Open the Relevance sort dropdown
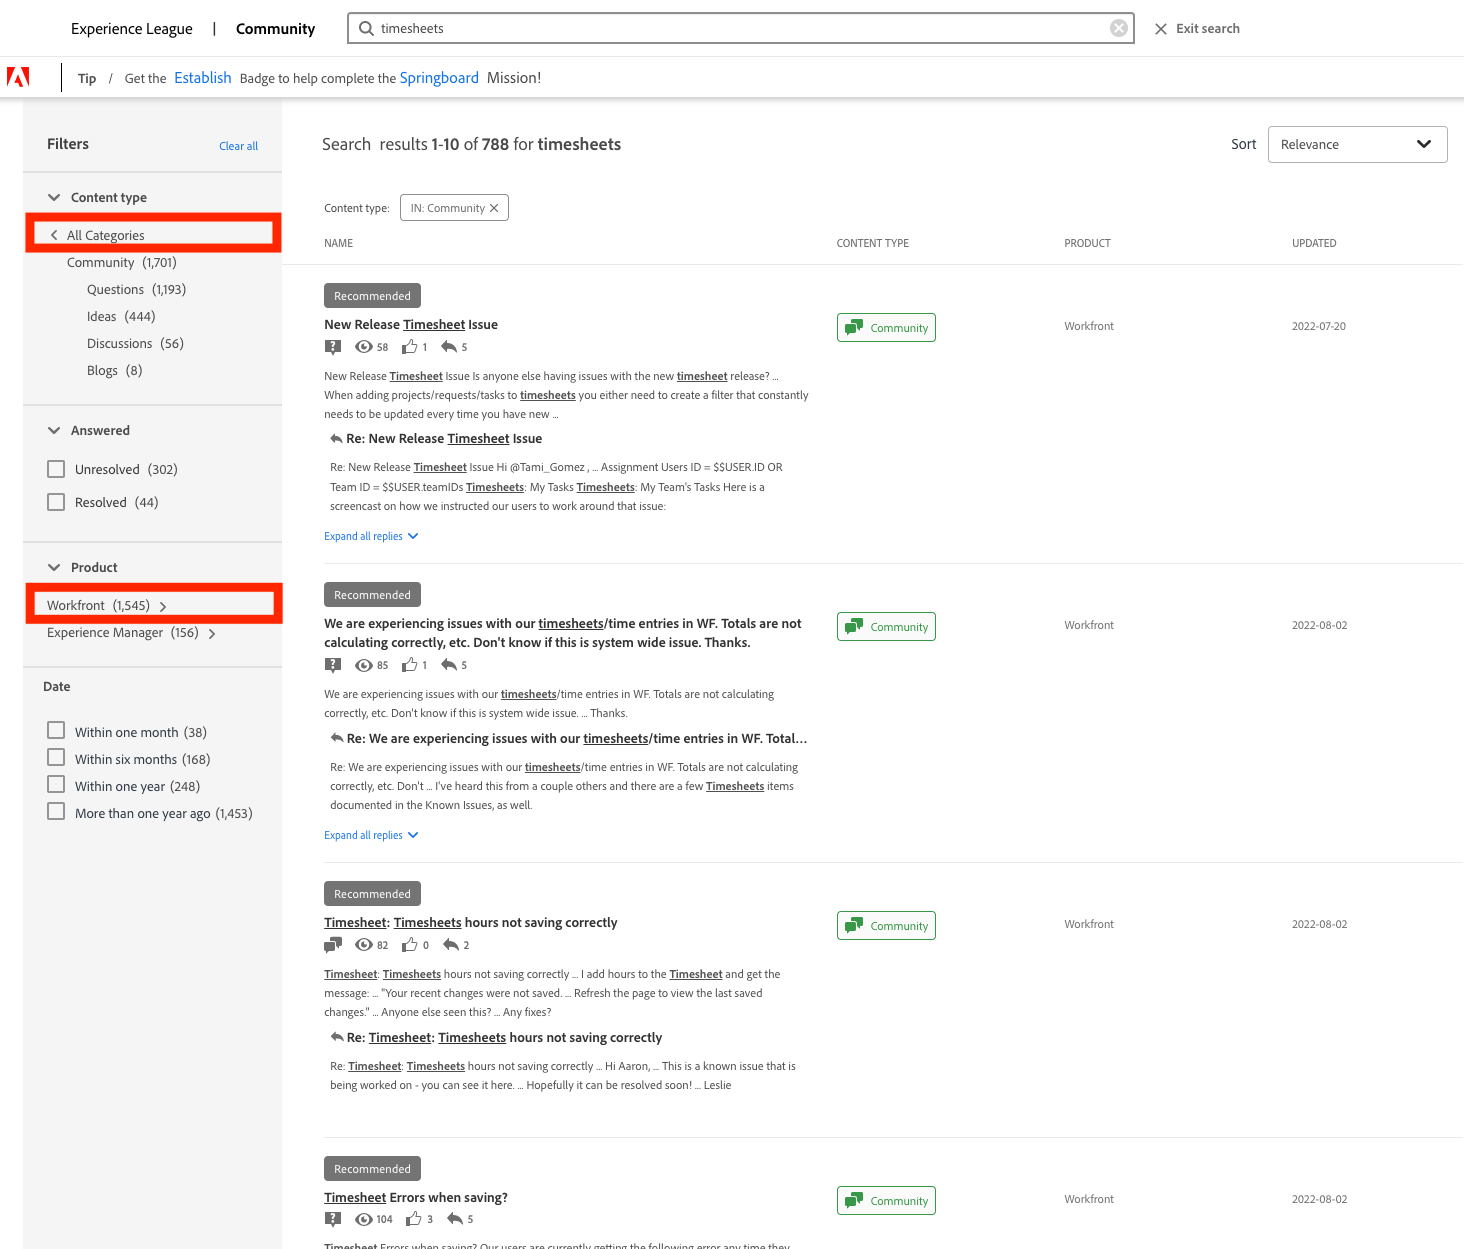The height and width of the screenshot is (1249, 1464). [1357, 144]
